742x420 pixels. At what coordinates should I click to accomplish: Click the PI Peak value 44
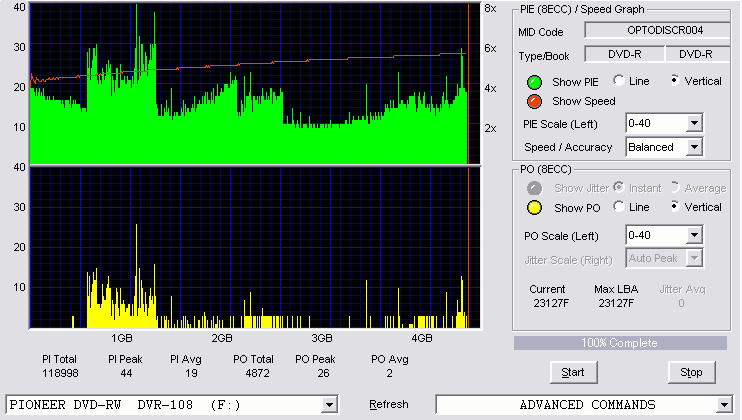point(126,373)
